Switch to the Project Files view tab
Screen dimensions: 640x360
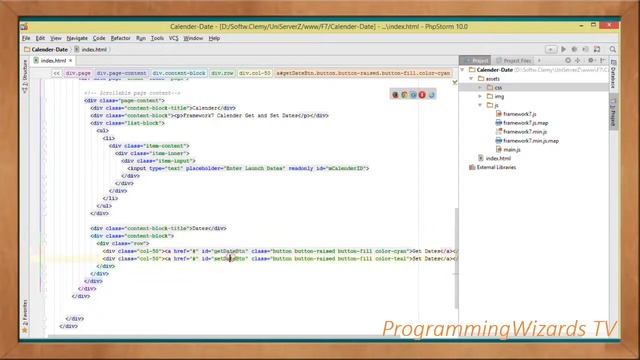513,60
